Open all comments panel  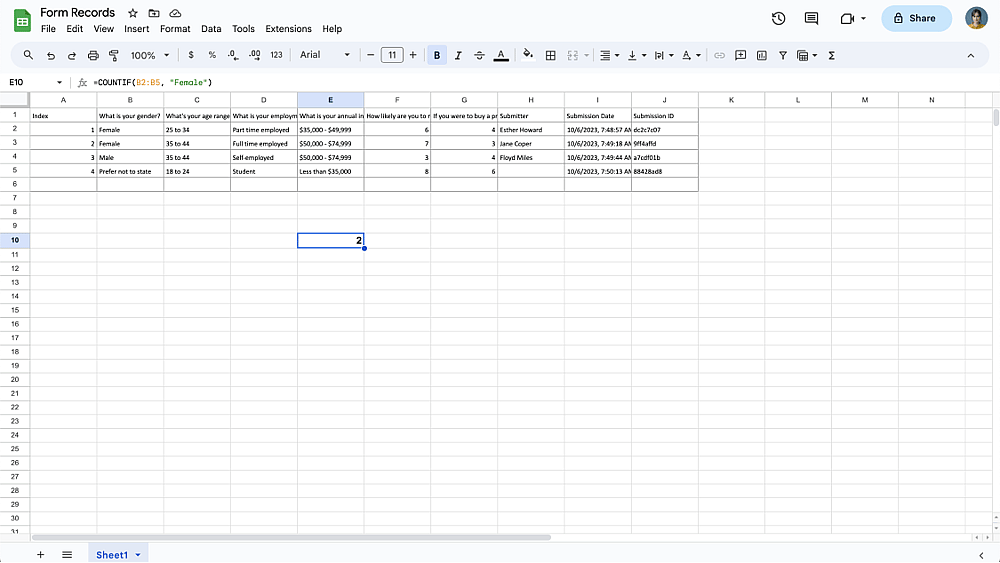[x=811, y=18]
